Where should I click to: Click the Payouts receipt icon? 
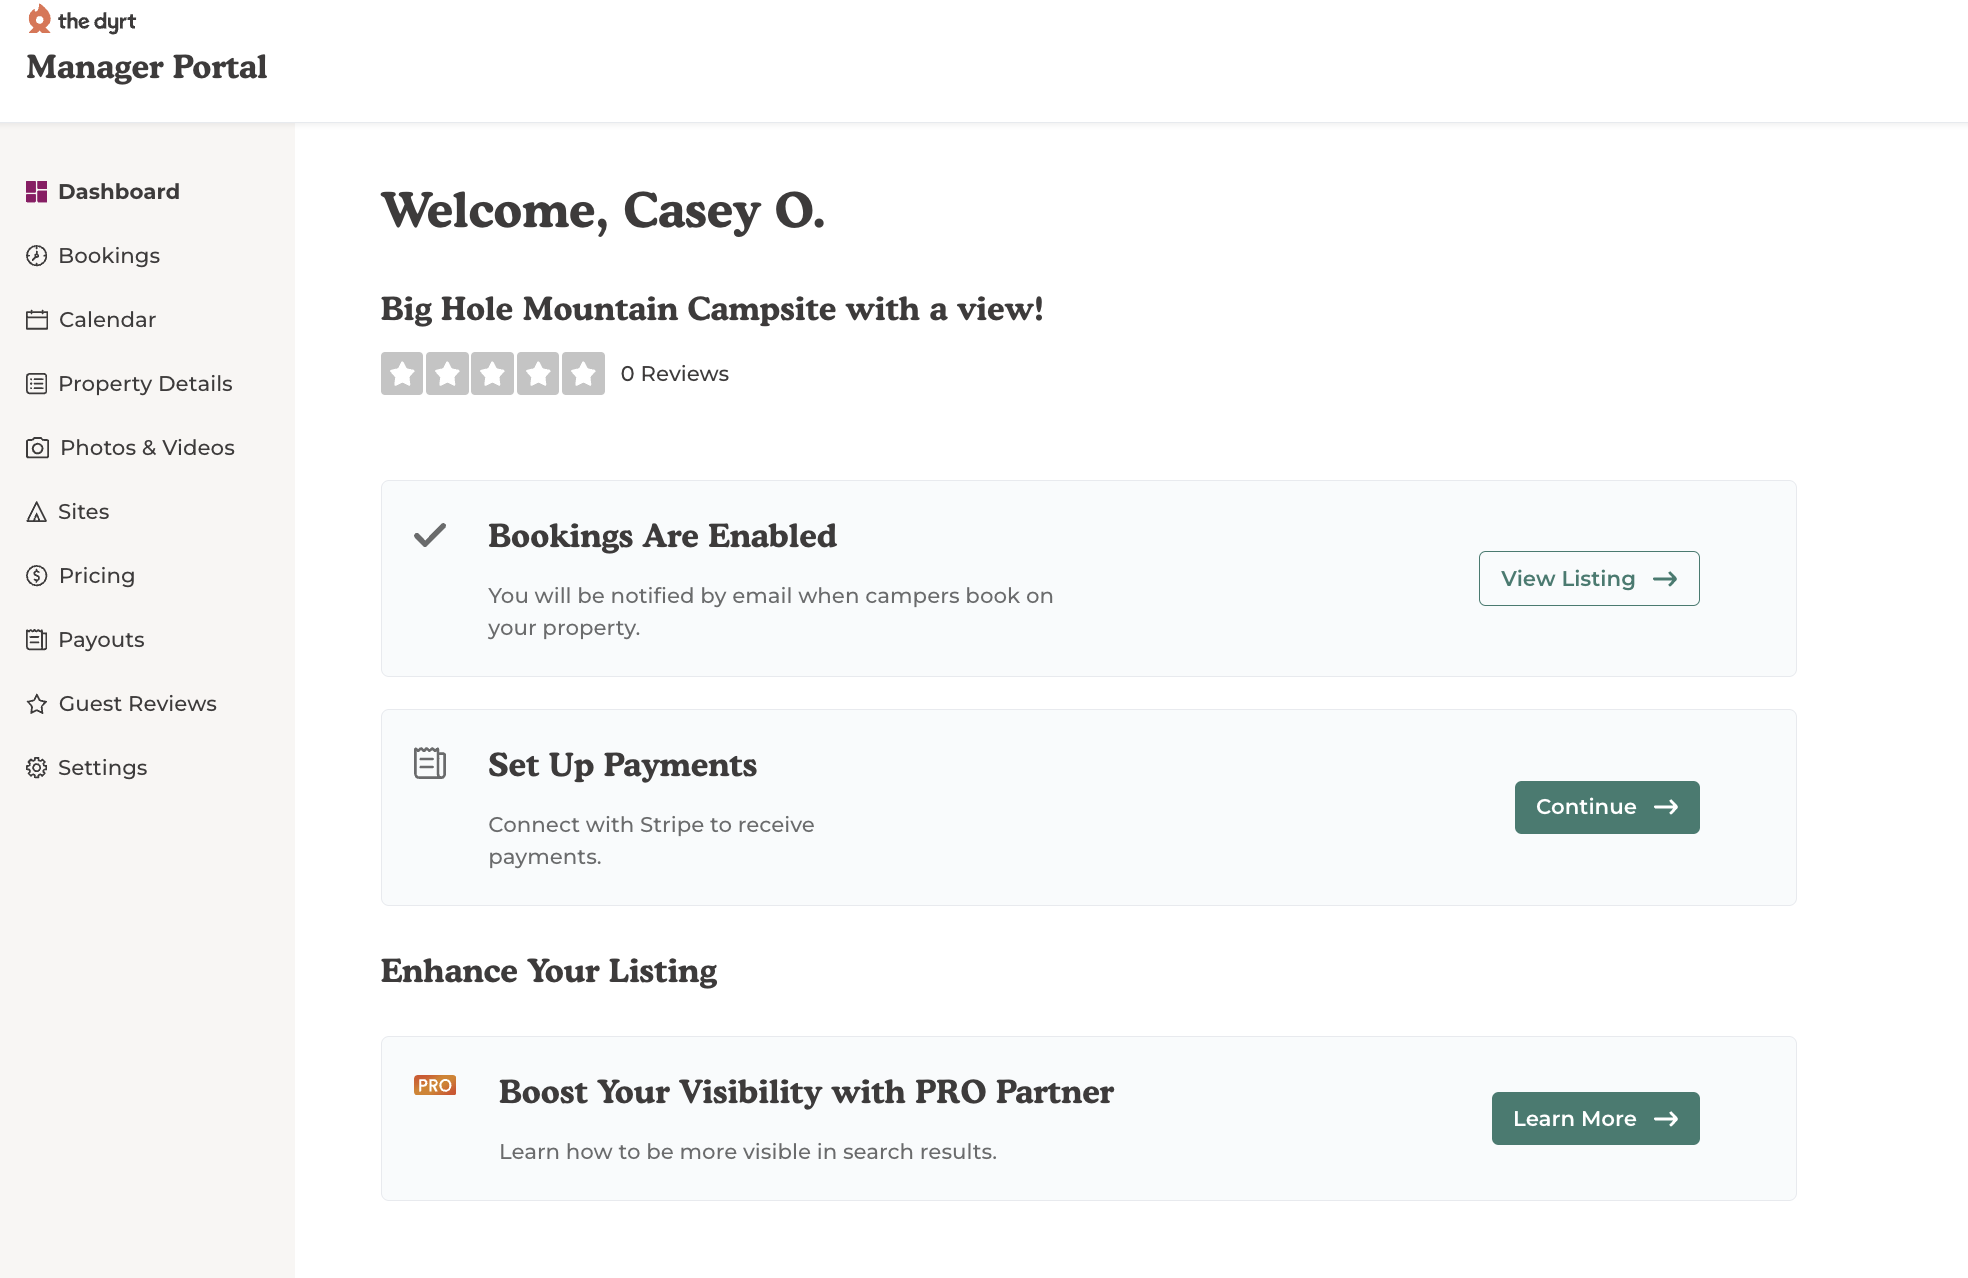click(x=37, y=640)
